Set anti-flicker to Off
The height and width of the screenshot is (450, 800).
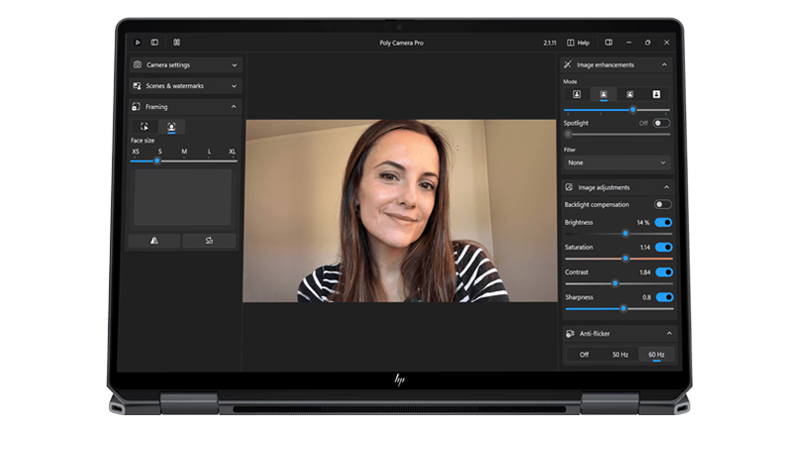[x=584, y=354]
